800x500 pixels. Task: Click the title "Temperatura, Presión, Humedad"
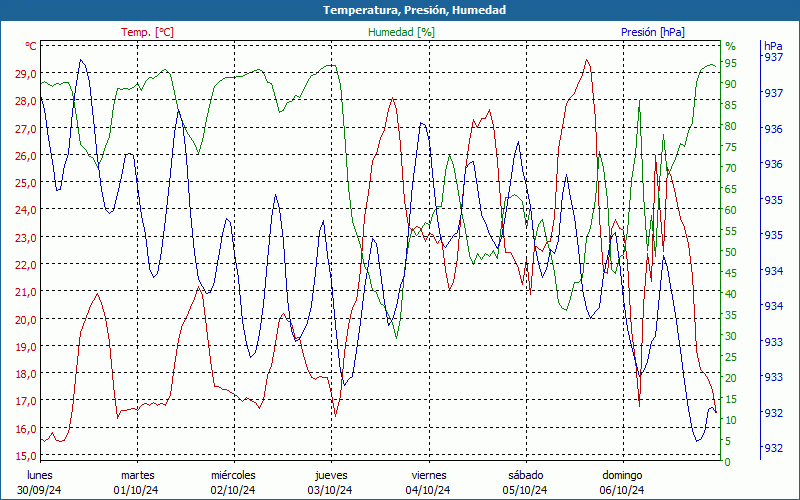point(414,10)
